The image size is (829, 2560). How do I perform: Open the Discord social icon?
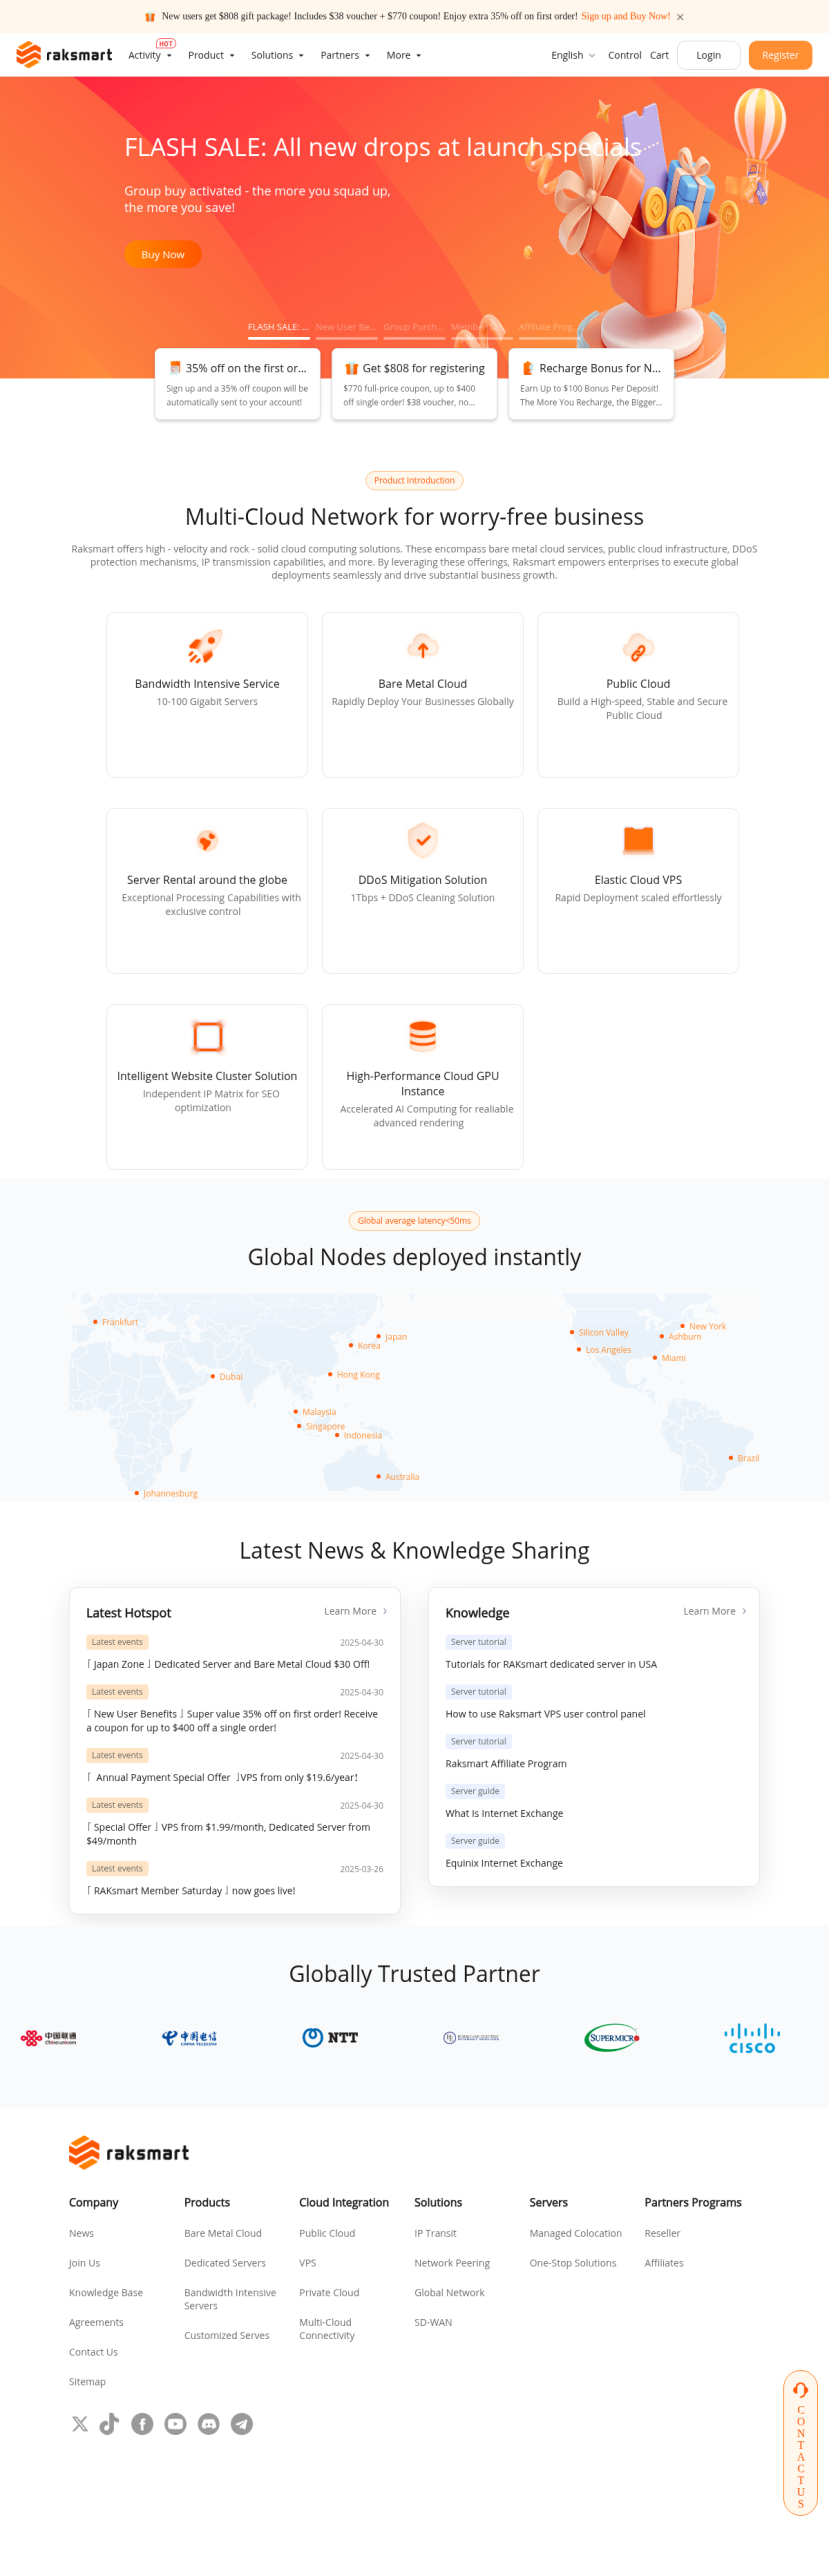tap(208, 2424)
